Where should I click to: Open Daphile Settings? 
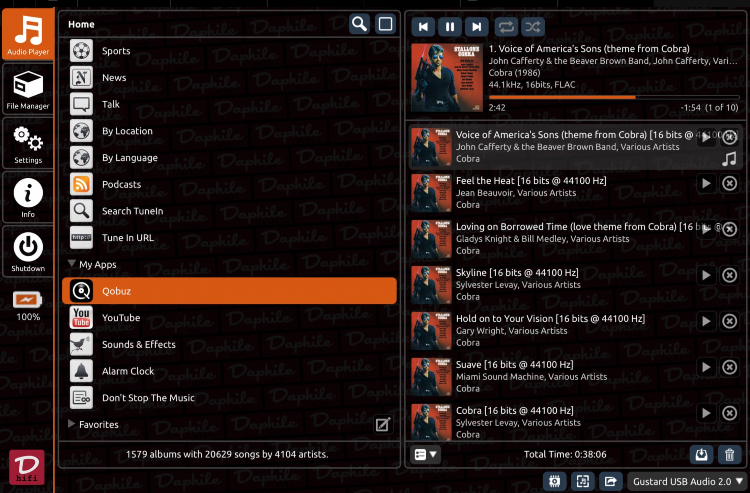28,143
